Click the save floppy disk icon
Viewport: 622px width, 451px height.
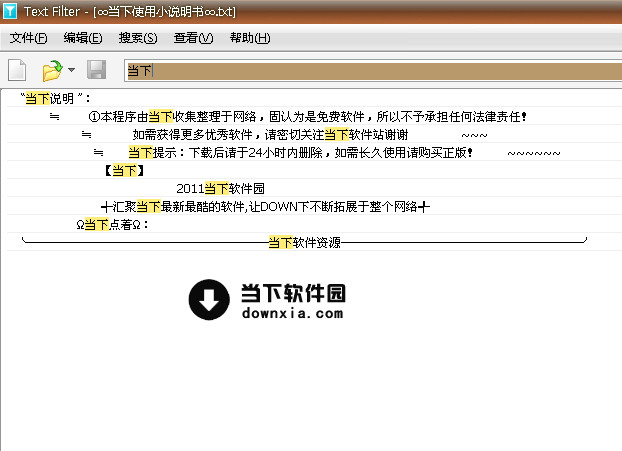click(x=96, y=70)
